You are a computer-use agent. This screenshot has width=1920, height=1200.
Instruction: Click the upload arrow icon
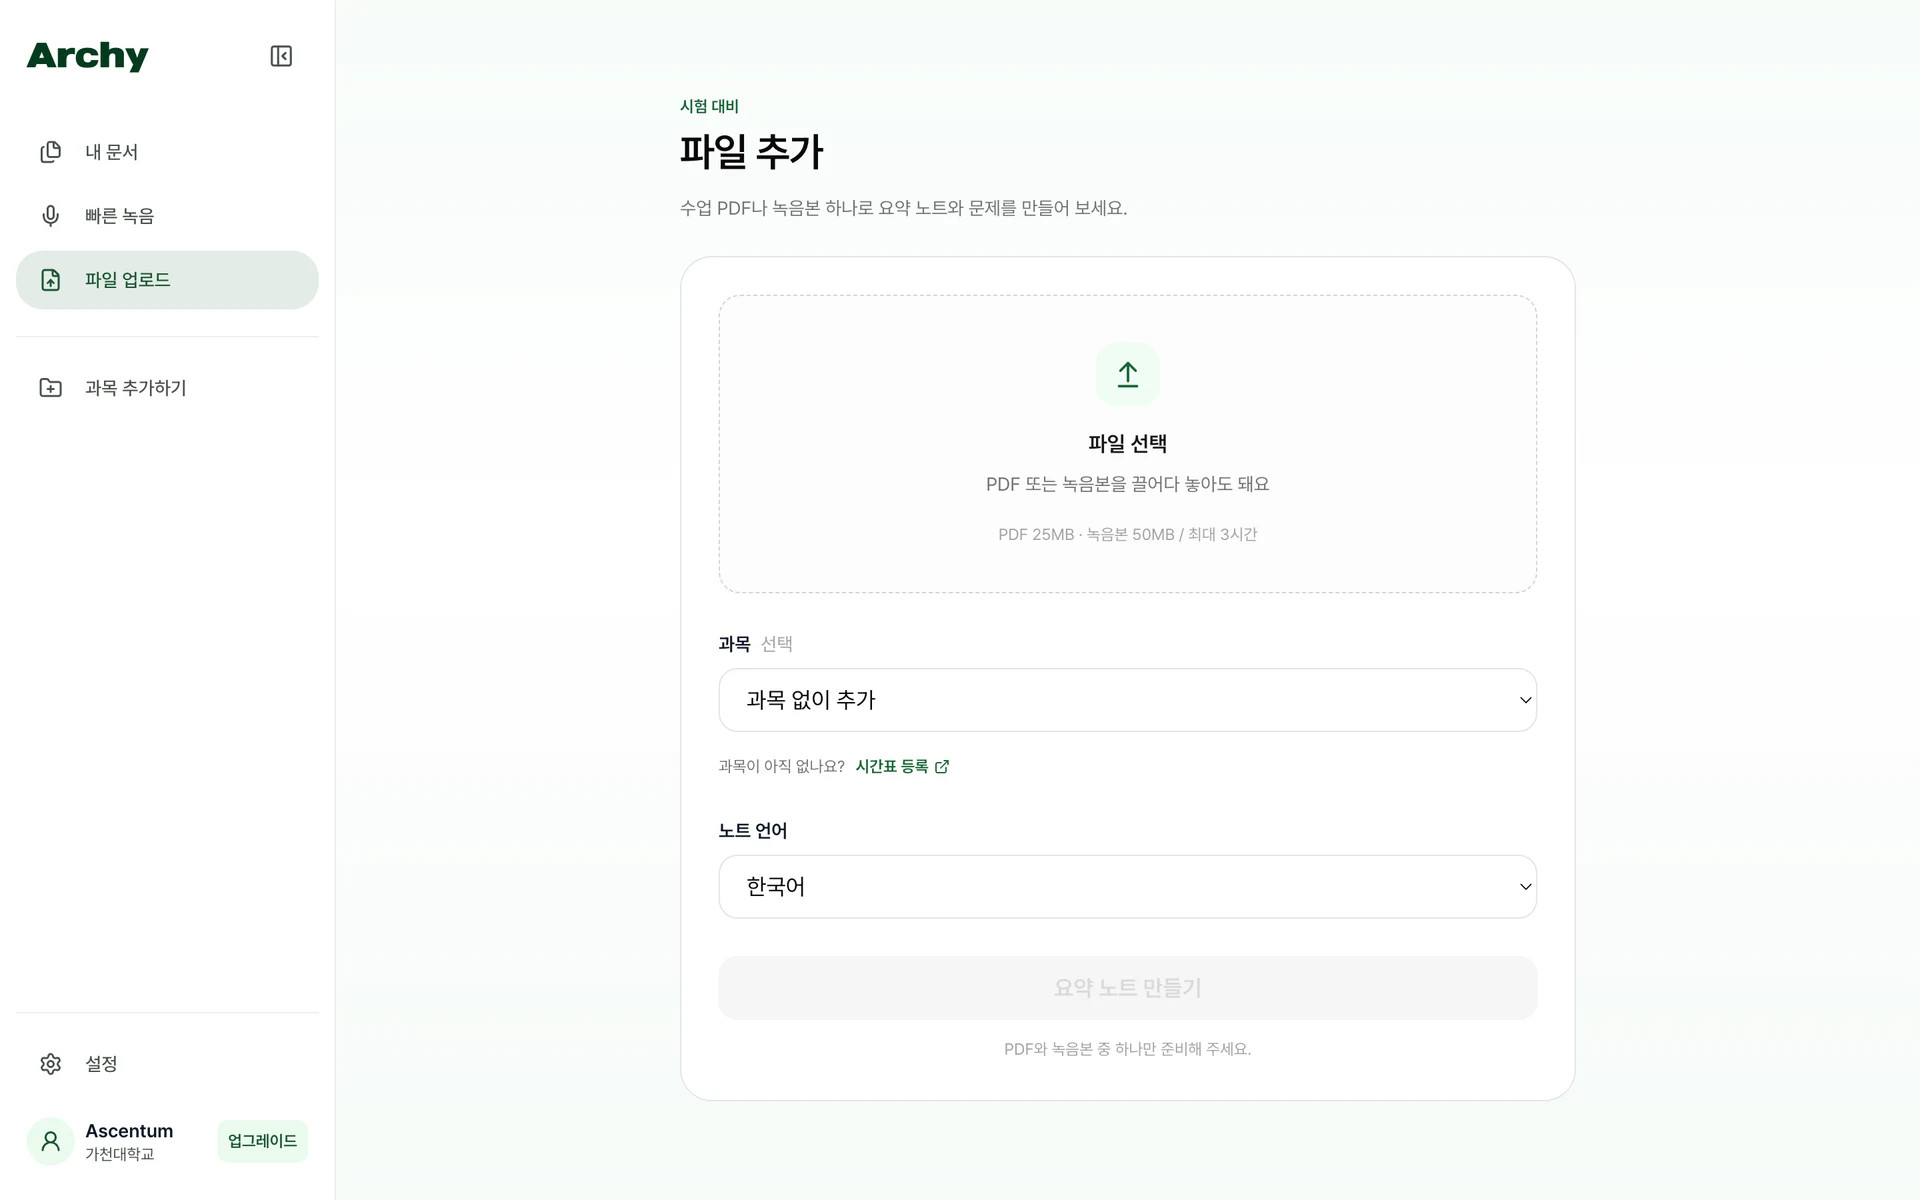1128,374
